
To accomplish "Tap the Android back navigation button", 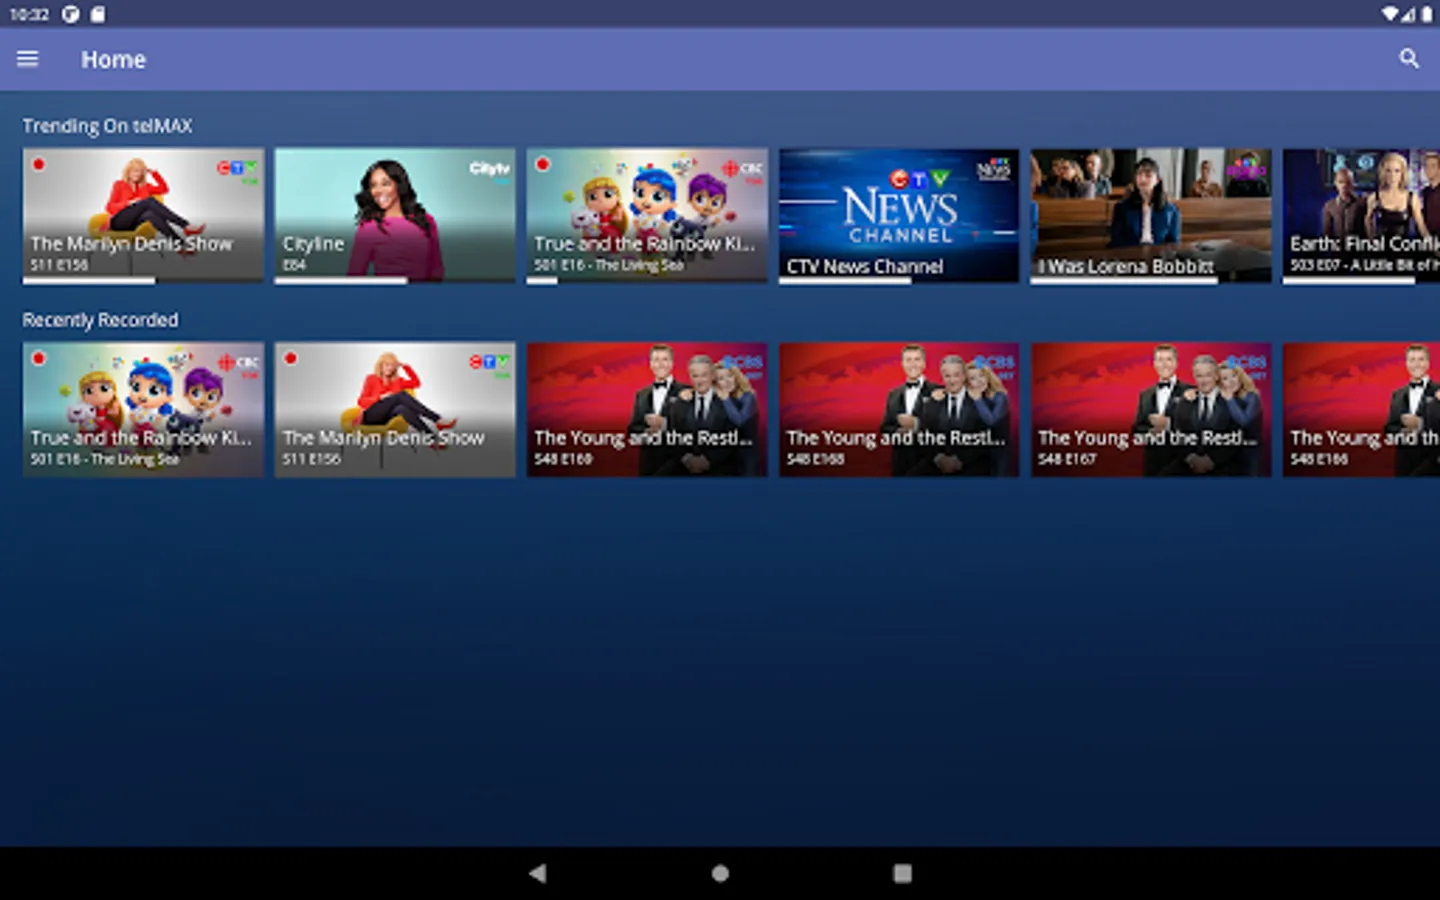I will coord(538,873).
